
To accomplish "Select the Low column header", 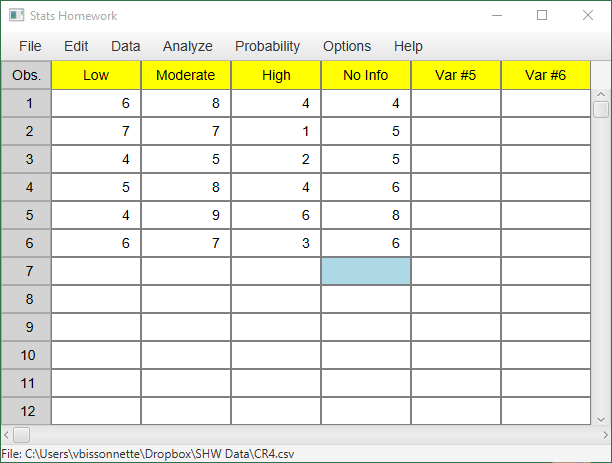I will click(x=96, y=75).
